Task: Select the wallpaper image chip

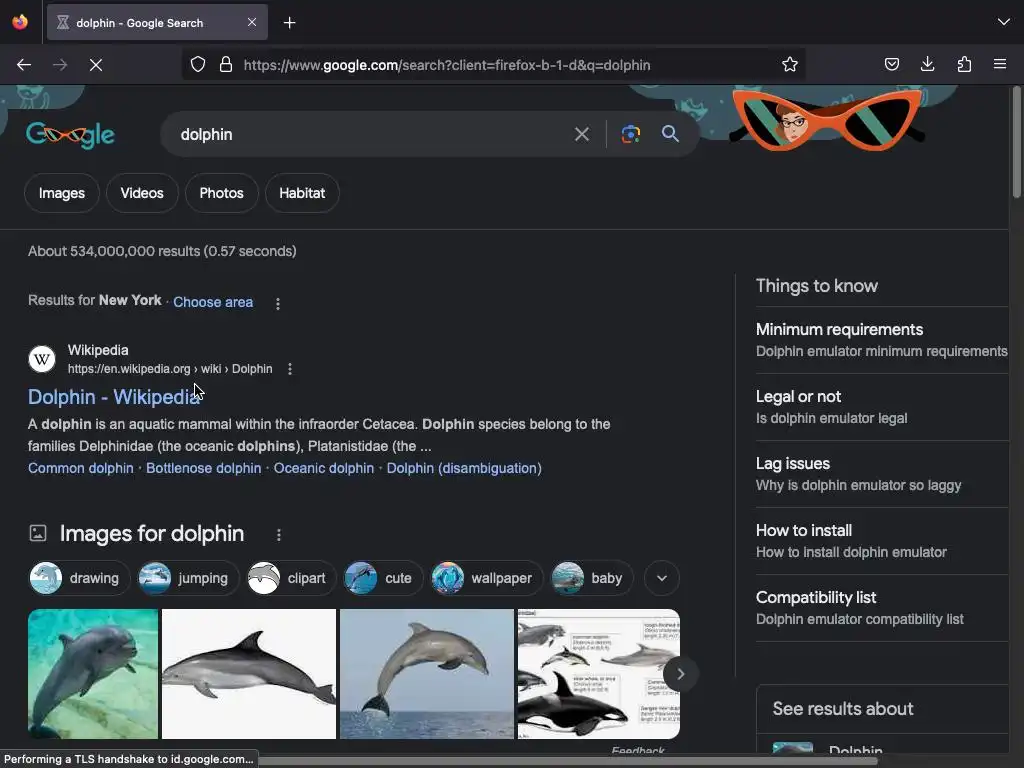Action: [486, 578]
